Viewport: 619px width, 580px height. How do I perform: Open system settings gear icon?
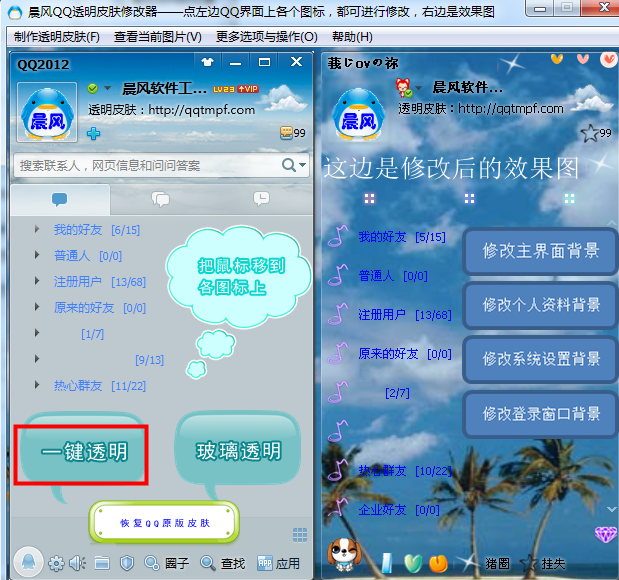point(56,563)
